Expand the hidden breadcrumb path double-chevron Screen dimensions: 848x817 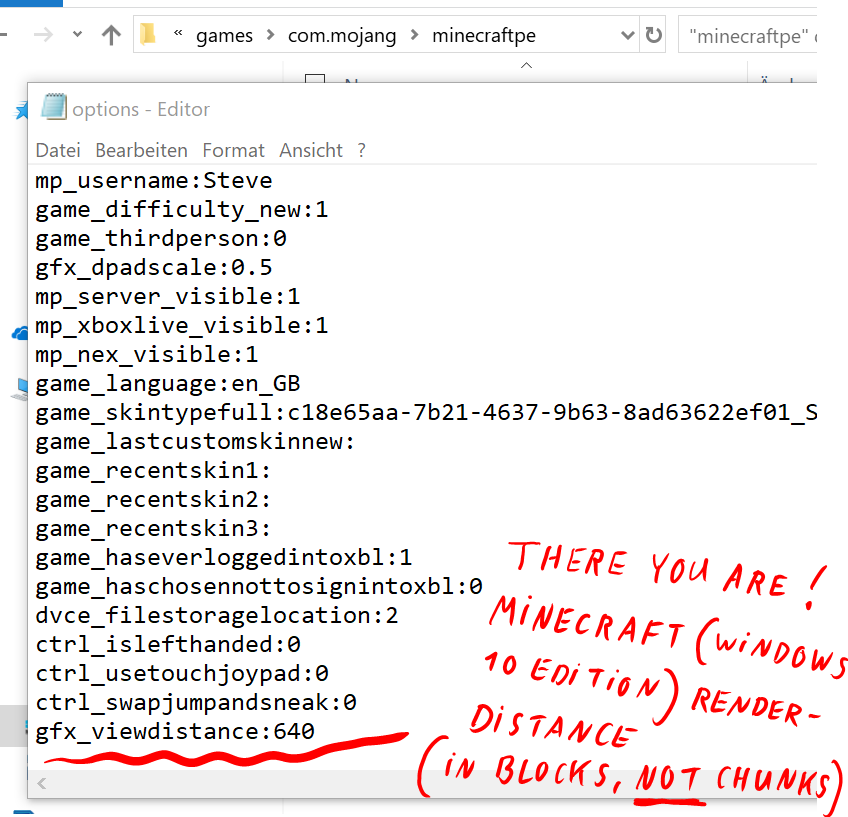coord(178,35)
